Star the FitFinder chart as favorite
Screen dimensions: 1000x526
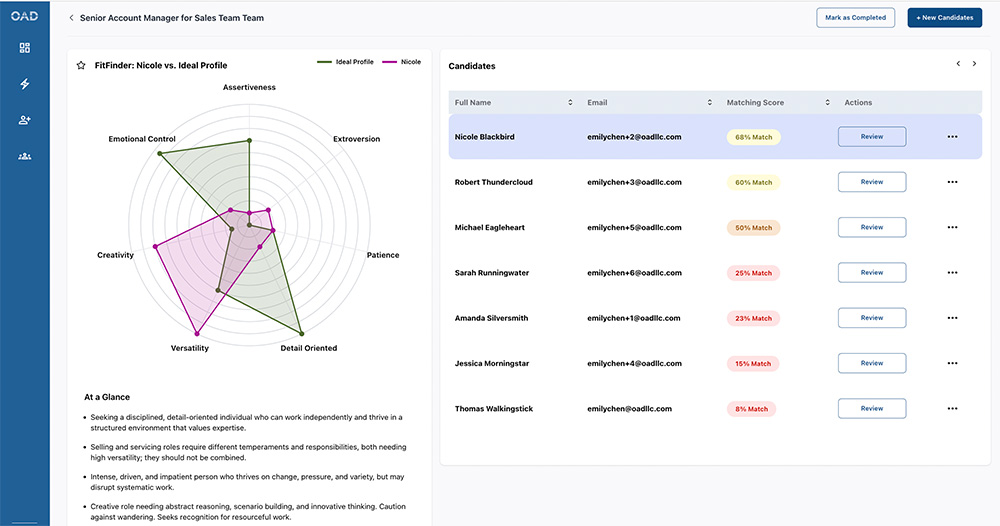click(81, 65)
